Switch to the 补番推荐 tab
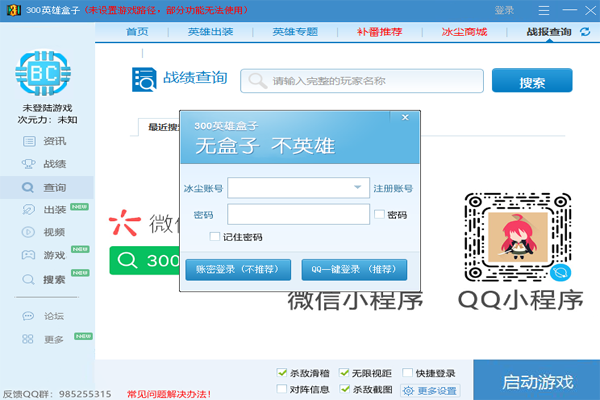The width and height of the screenshot is (600, 400). point(380,32)
